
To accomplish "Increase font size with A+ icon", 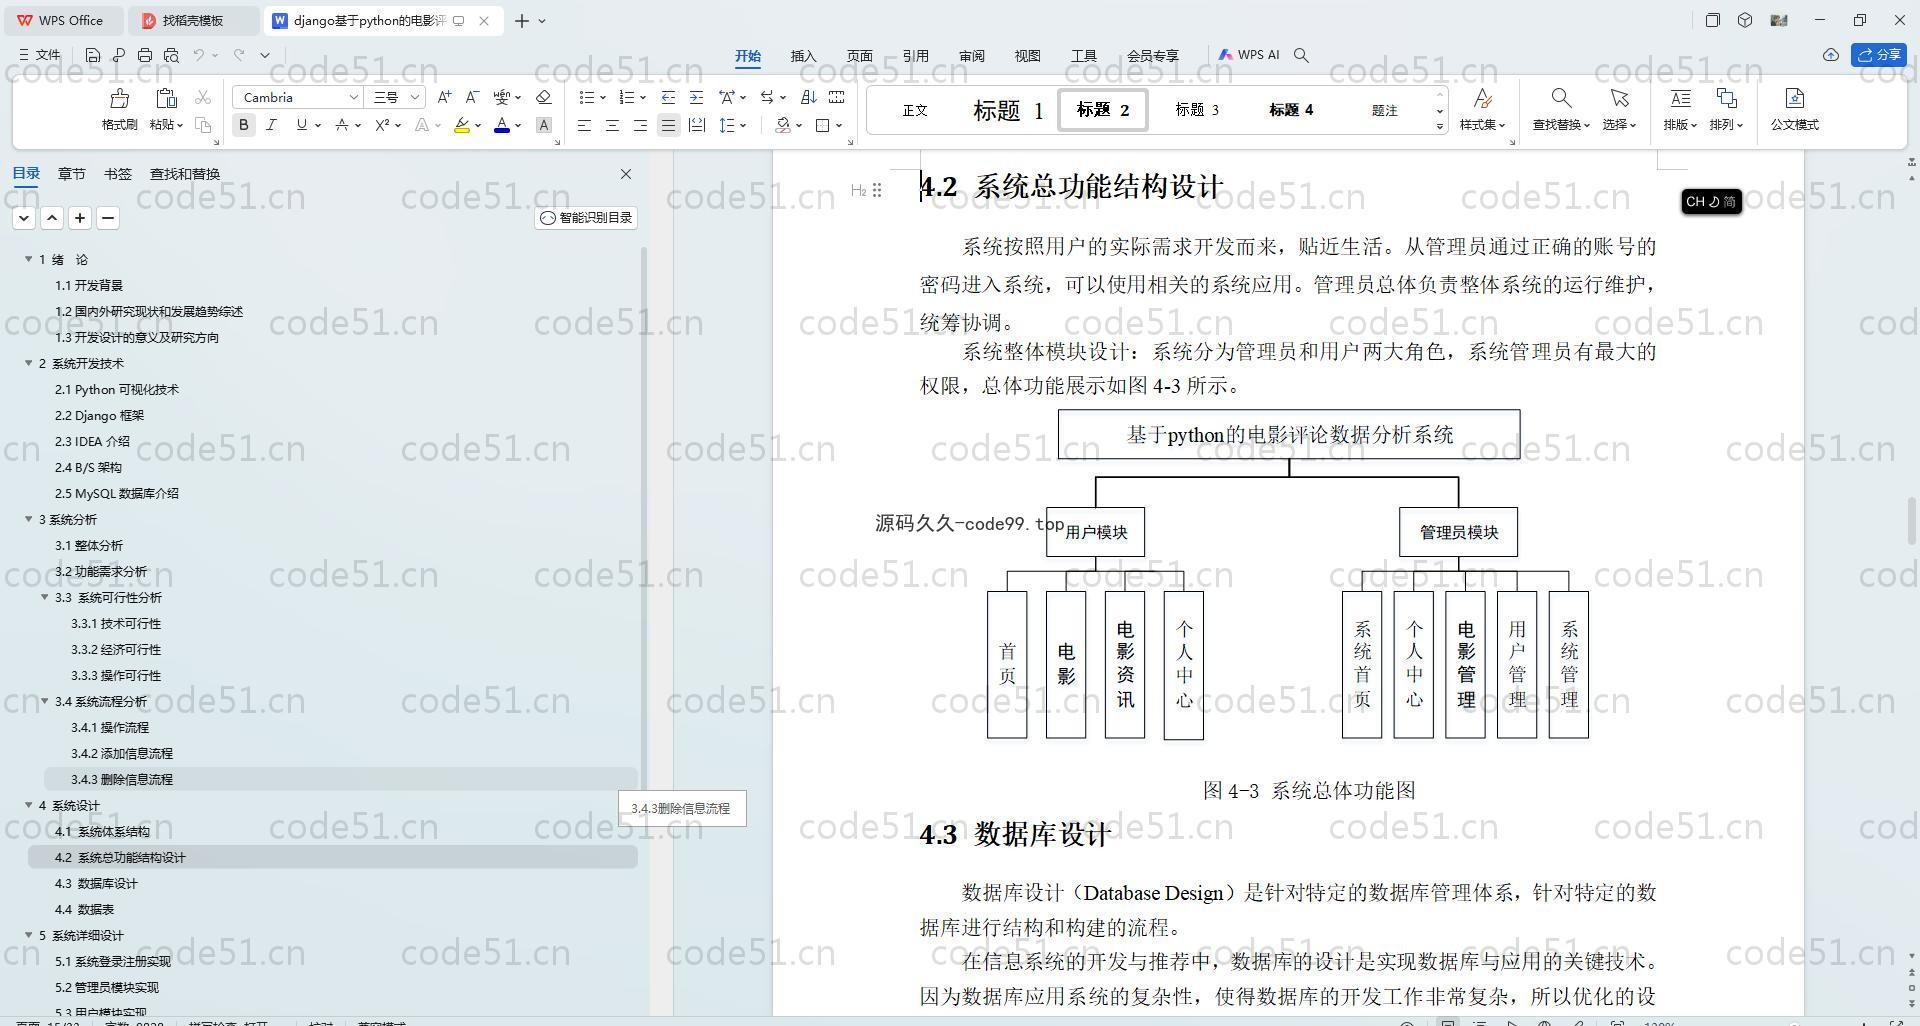I will pyautogui.click(x=444, y=97).
